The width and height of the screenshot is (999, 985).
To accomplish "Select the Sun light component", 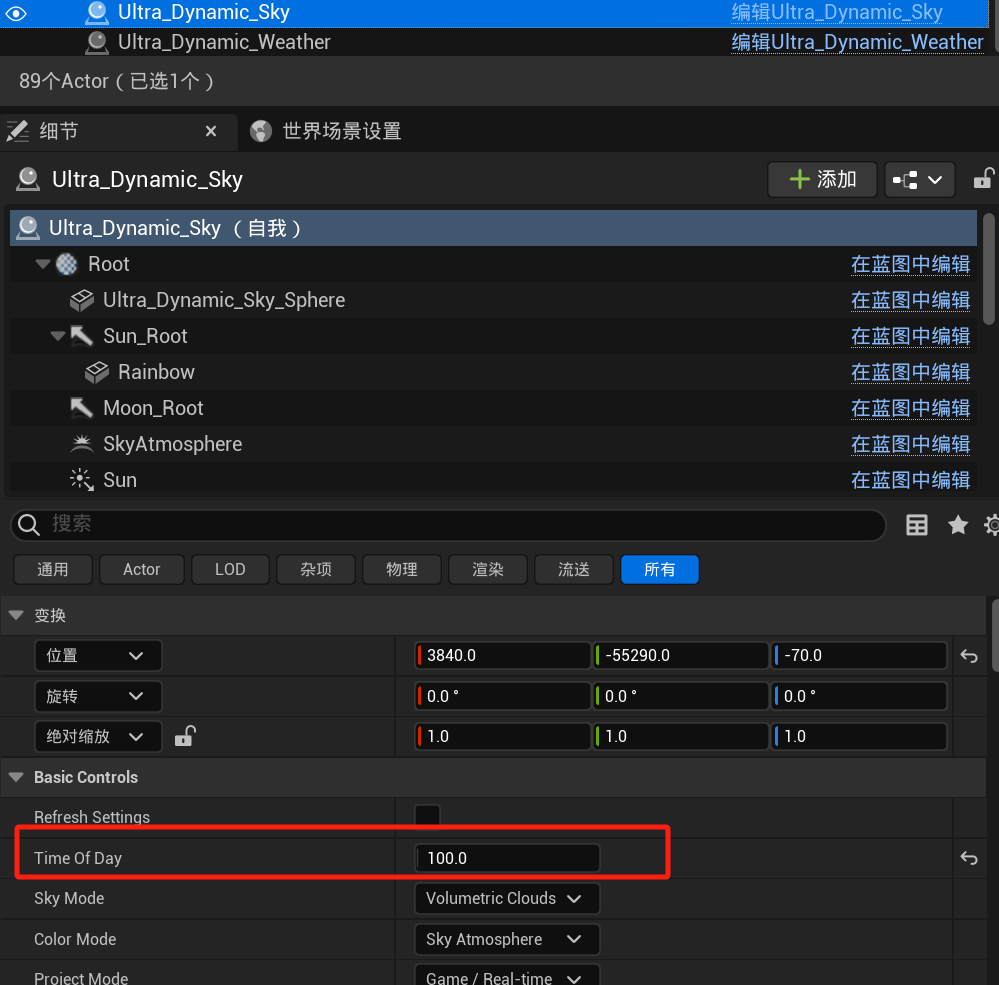I will click(x=120, y=480).
